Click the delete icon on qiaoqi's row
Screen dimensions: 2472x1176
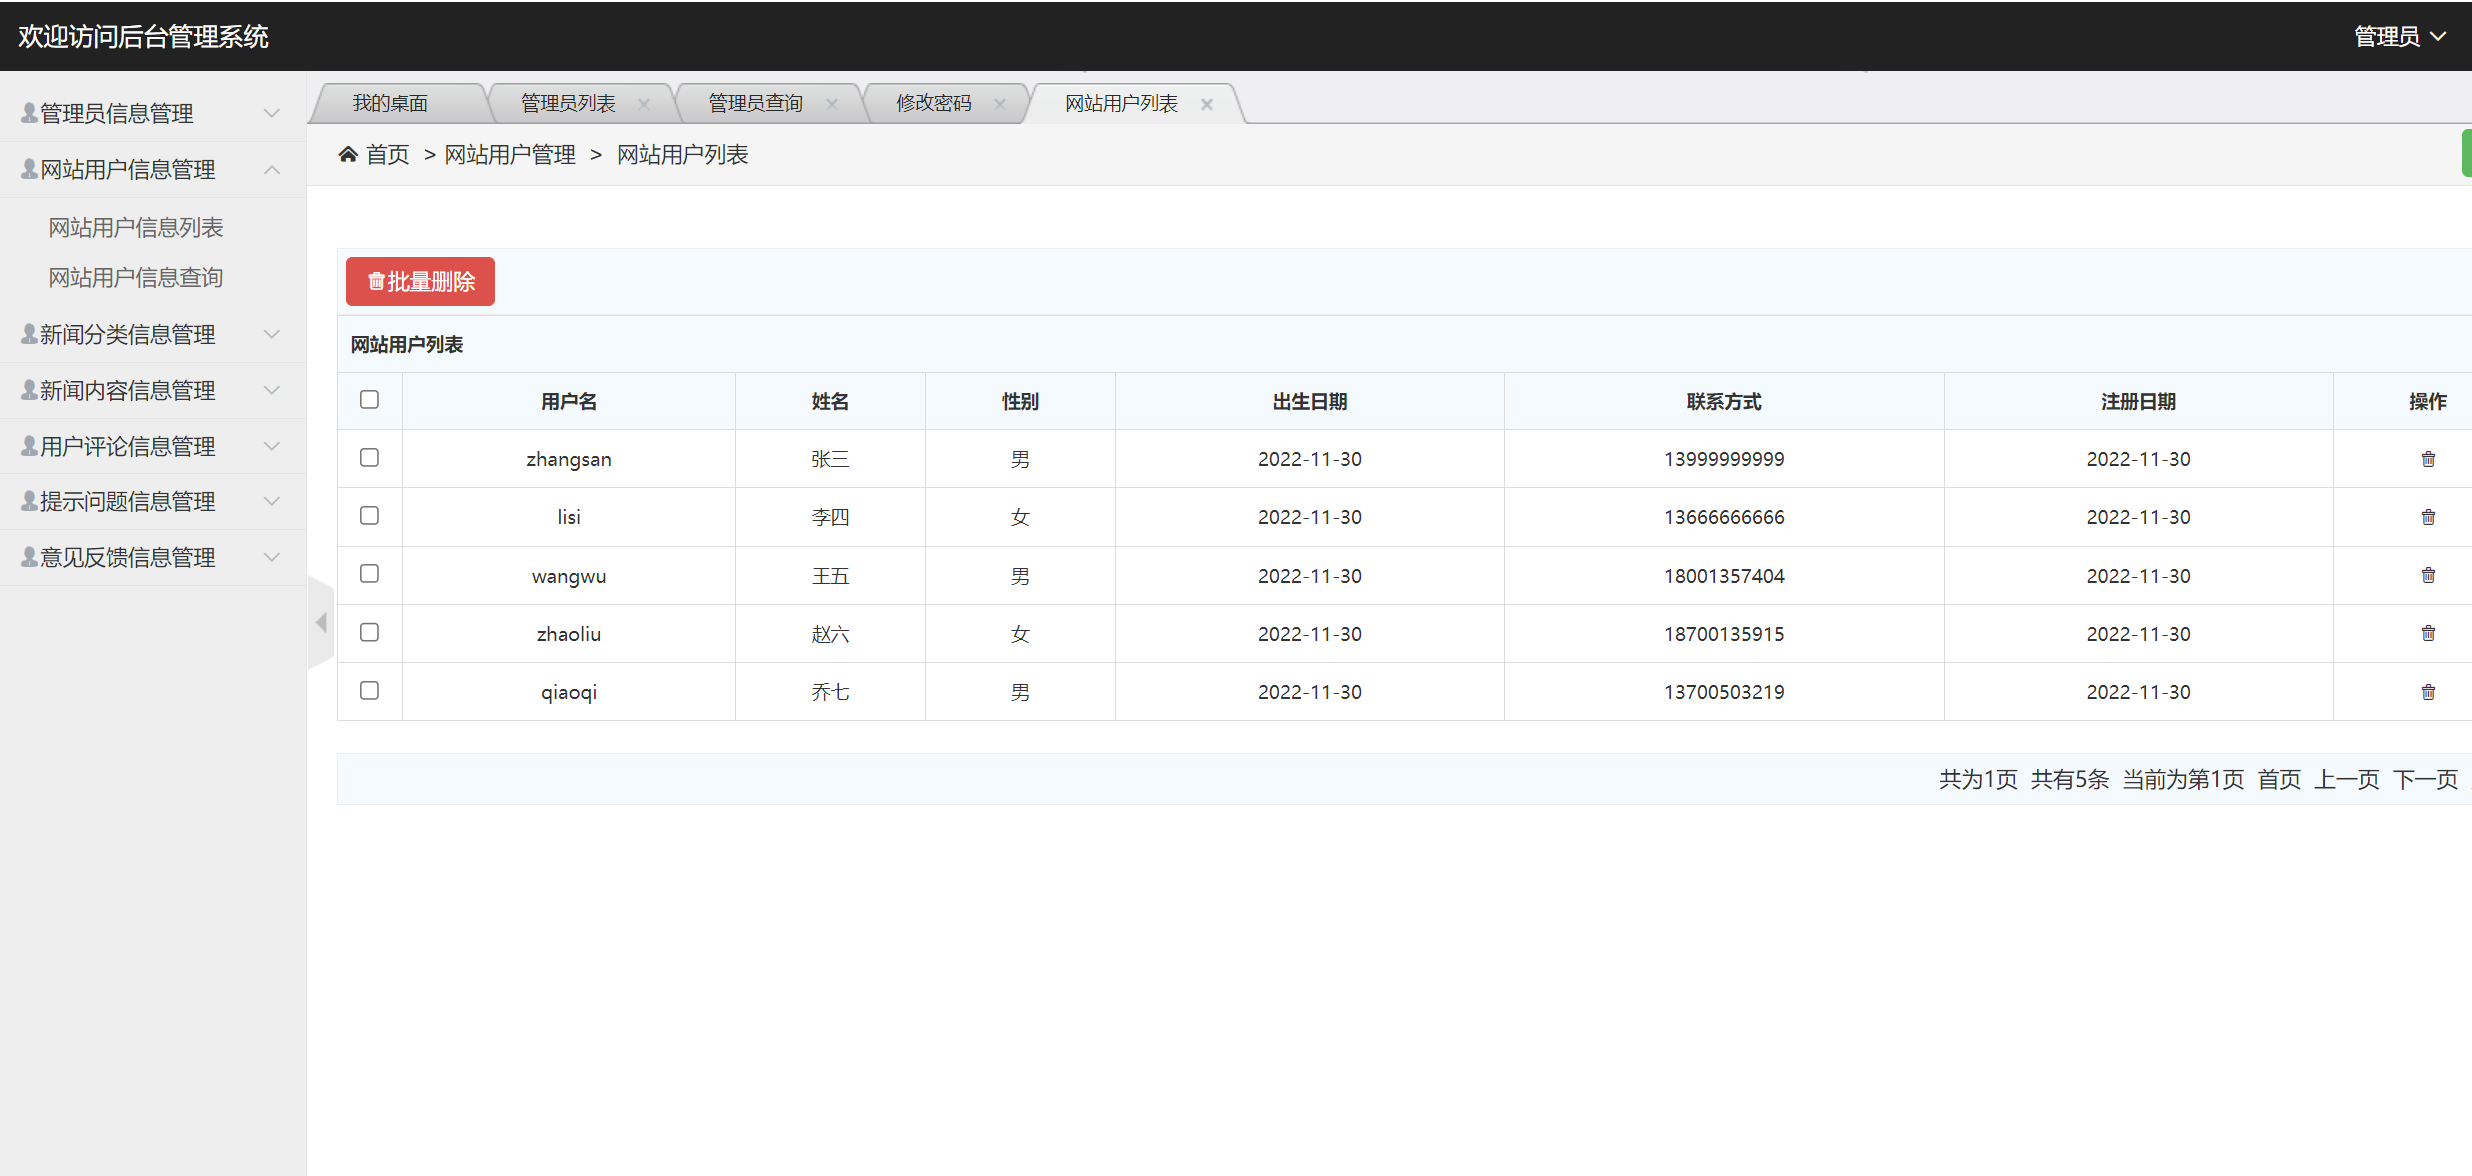pos(2428,691)
